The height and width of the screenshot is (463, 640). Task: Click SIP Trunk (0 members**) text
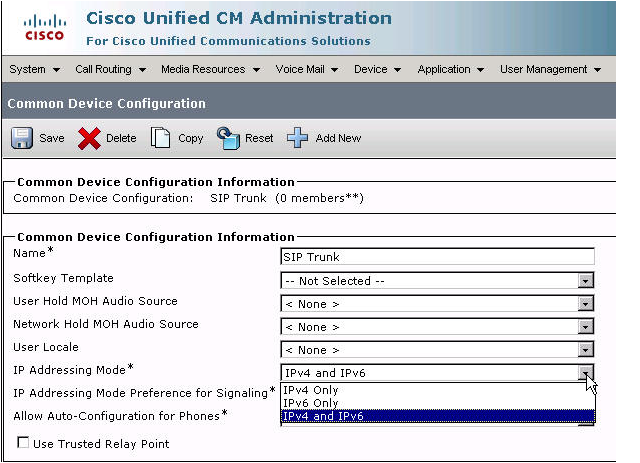pos(287,198)
